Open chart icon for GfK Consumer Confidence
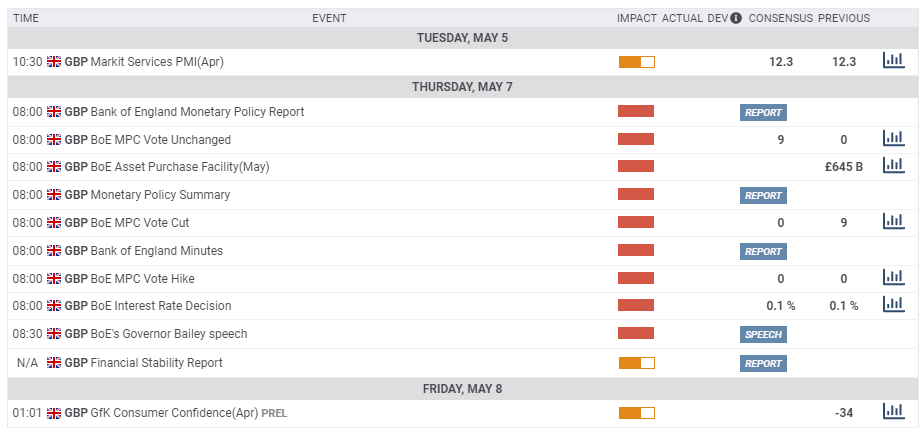This screenshot has width=924, height=428. click(x=893, y=411)
